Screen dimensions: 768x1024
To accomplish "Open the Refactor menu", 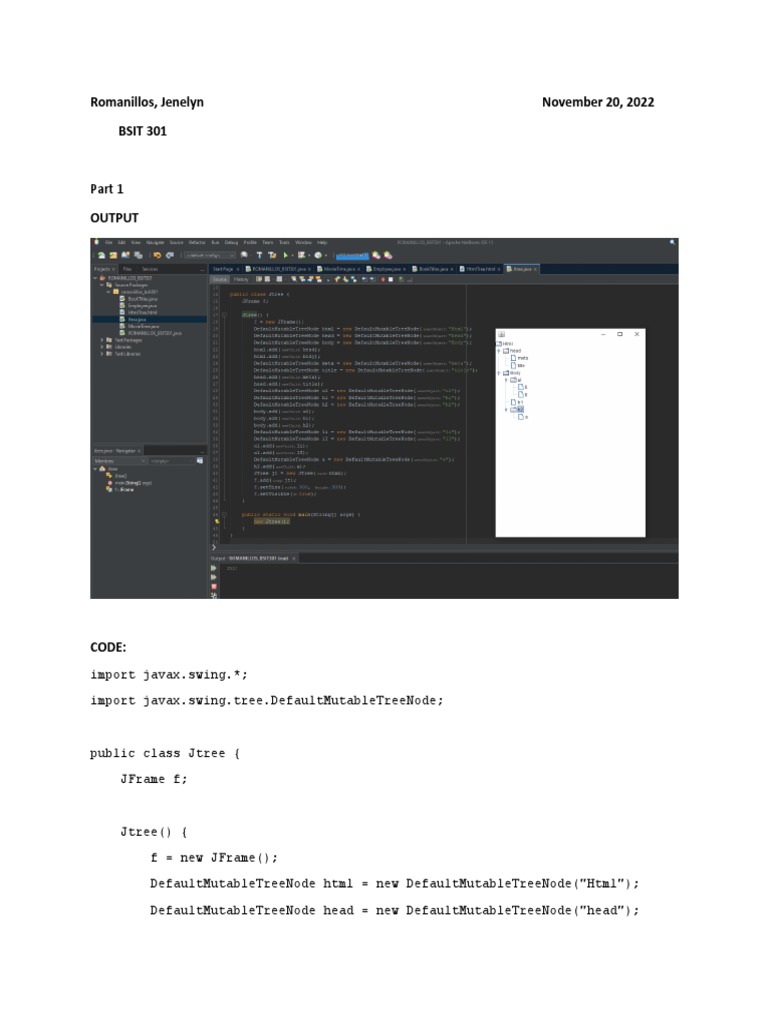I will [x=196, y=242].
